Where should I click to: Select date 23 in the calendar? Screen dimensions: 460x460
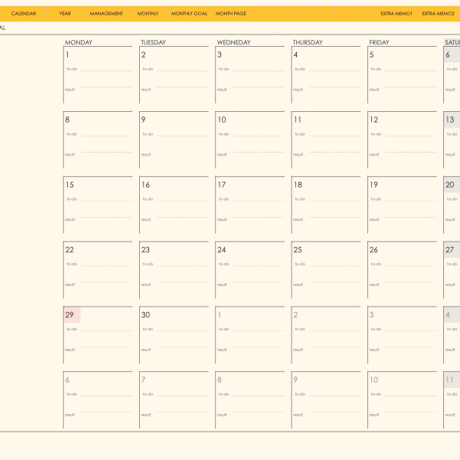pyautogui.click(x=146, y=250)
